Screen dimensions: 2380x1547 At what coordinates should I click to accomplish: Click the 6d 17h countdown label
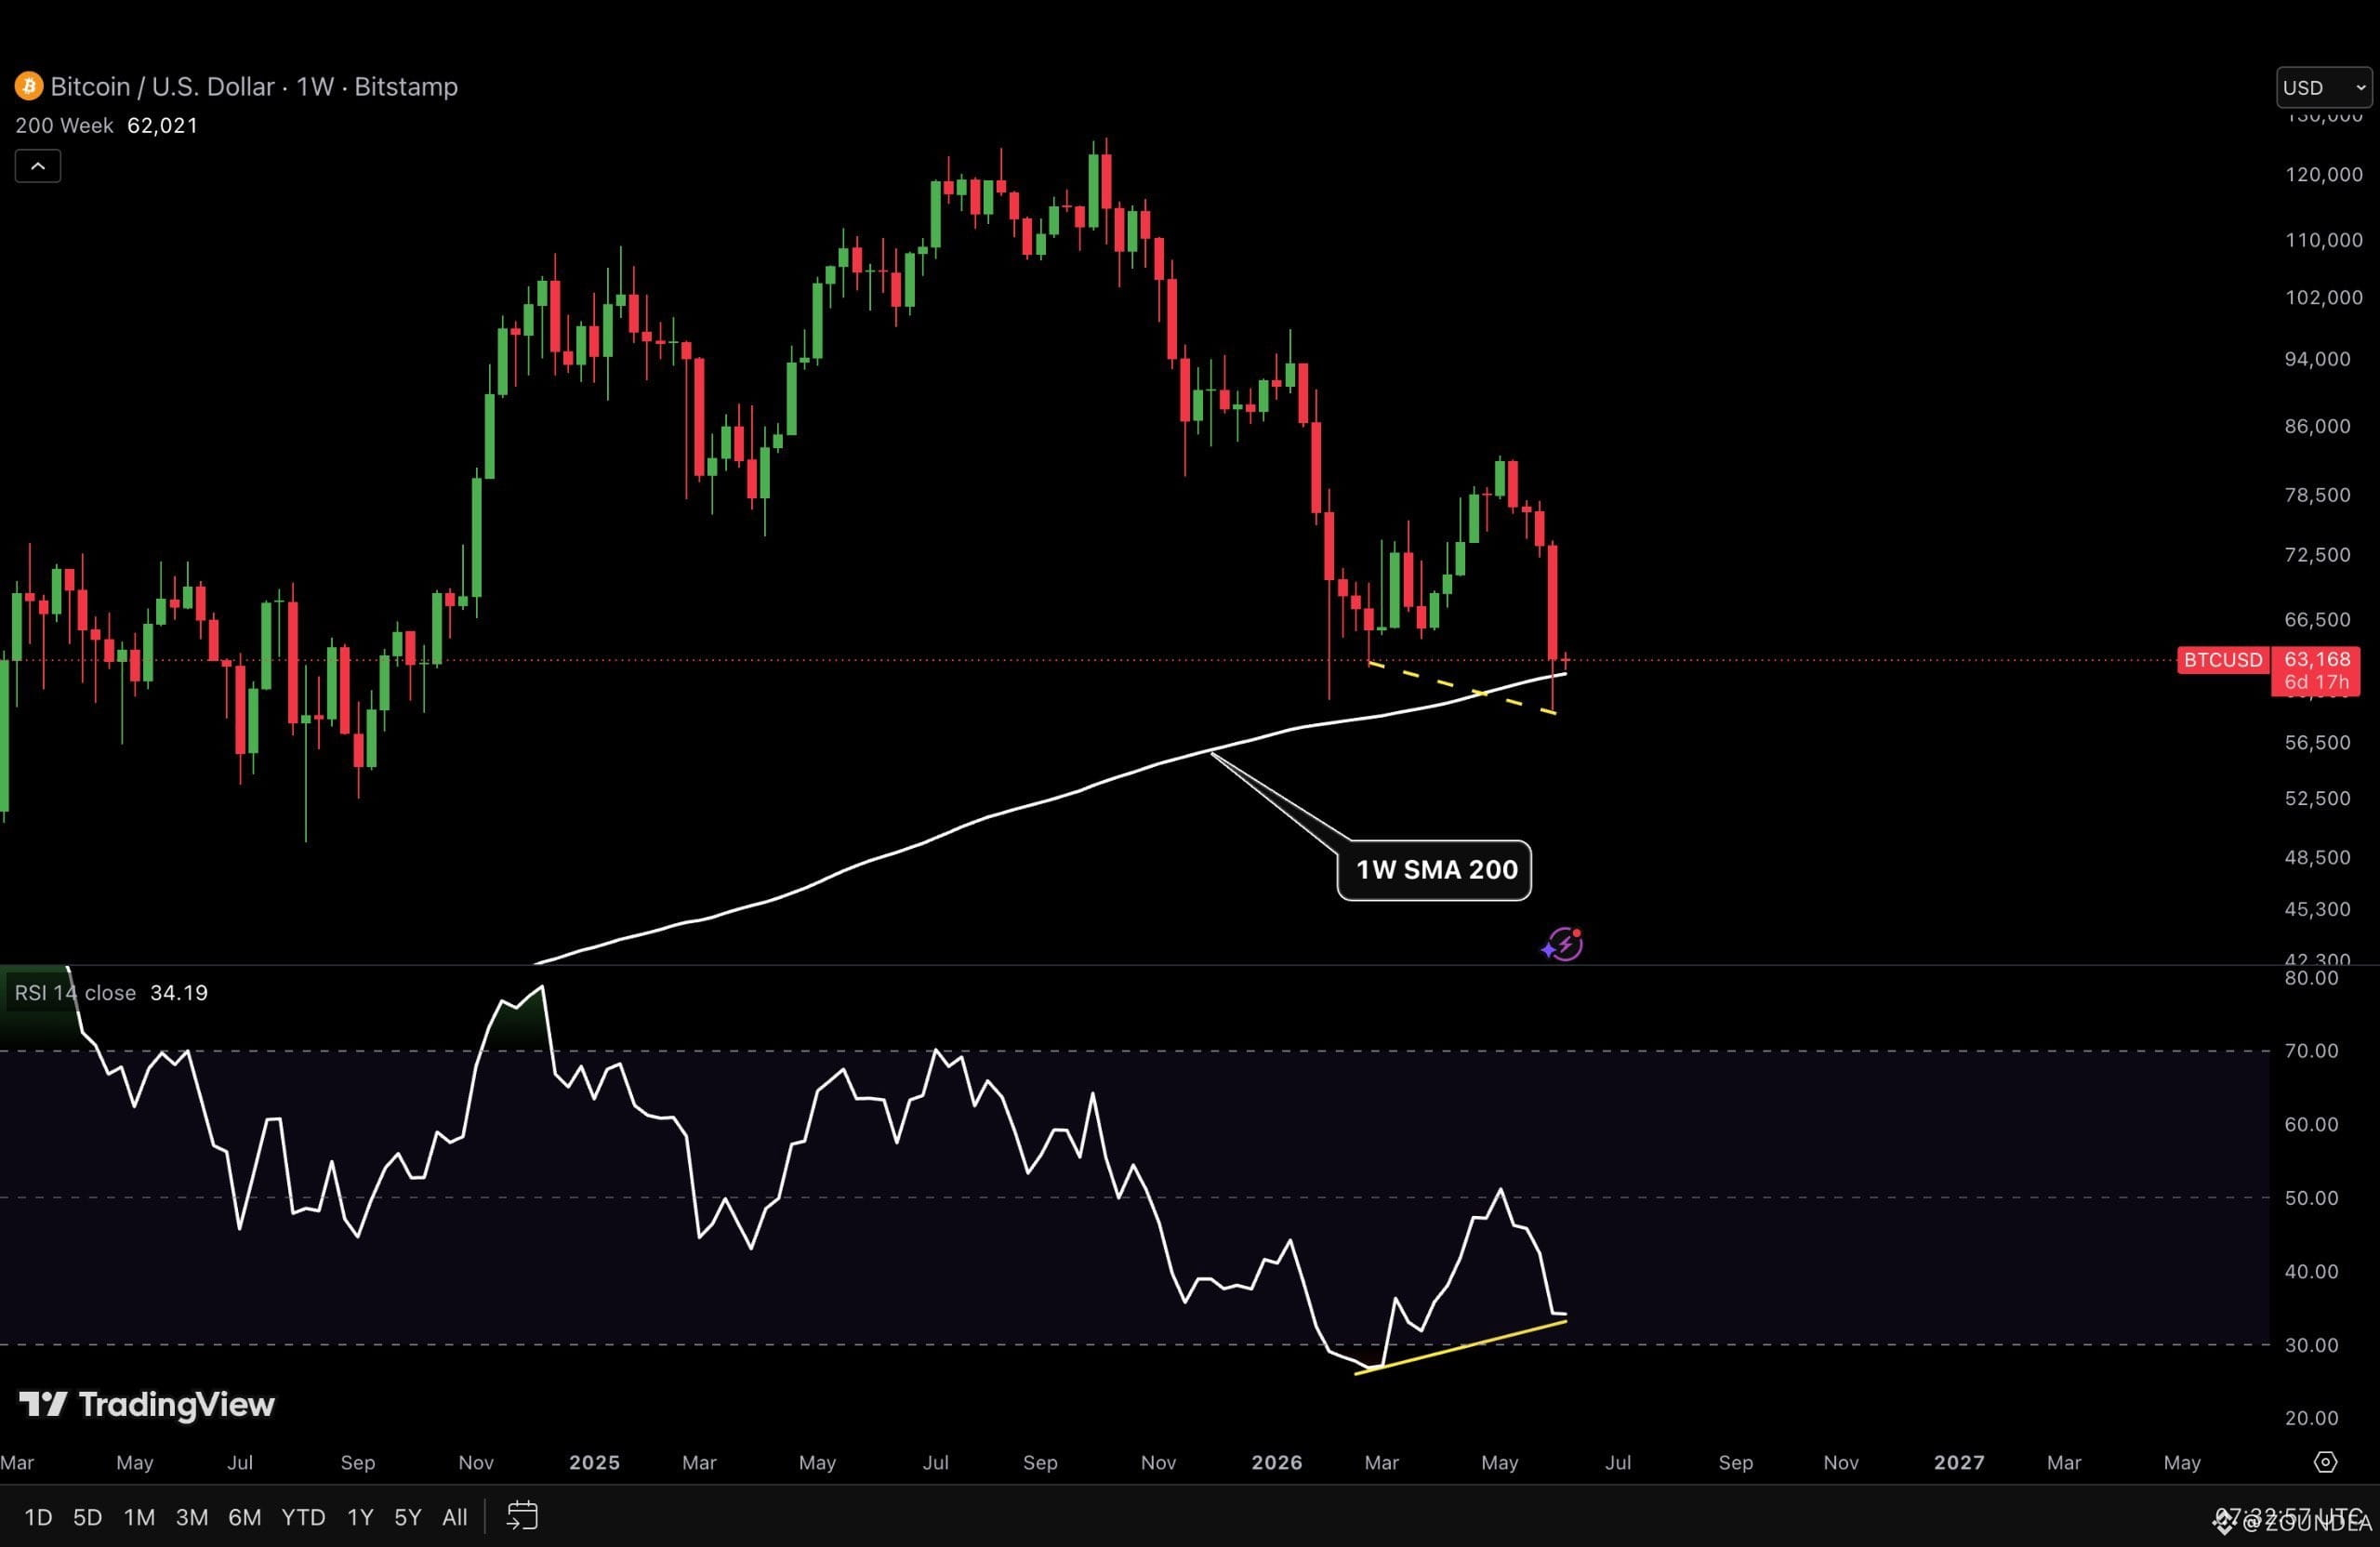click(2317, 682)
